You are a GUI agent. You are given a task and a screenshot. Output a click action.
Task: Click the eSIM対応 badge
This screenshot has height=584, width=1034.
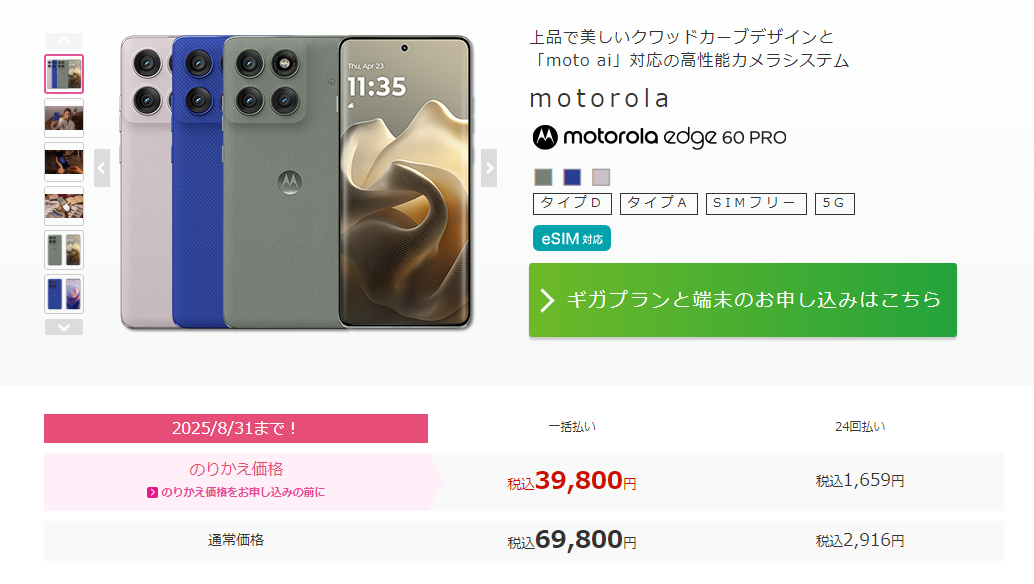572,239
